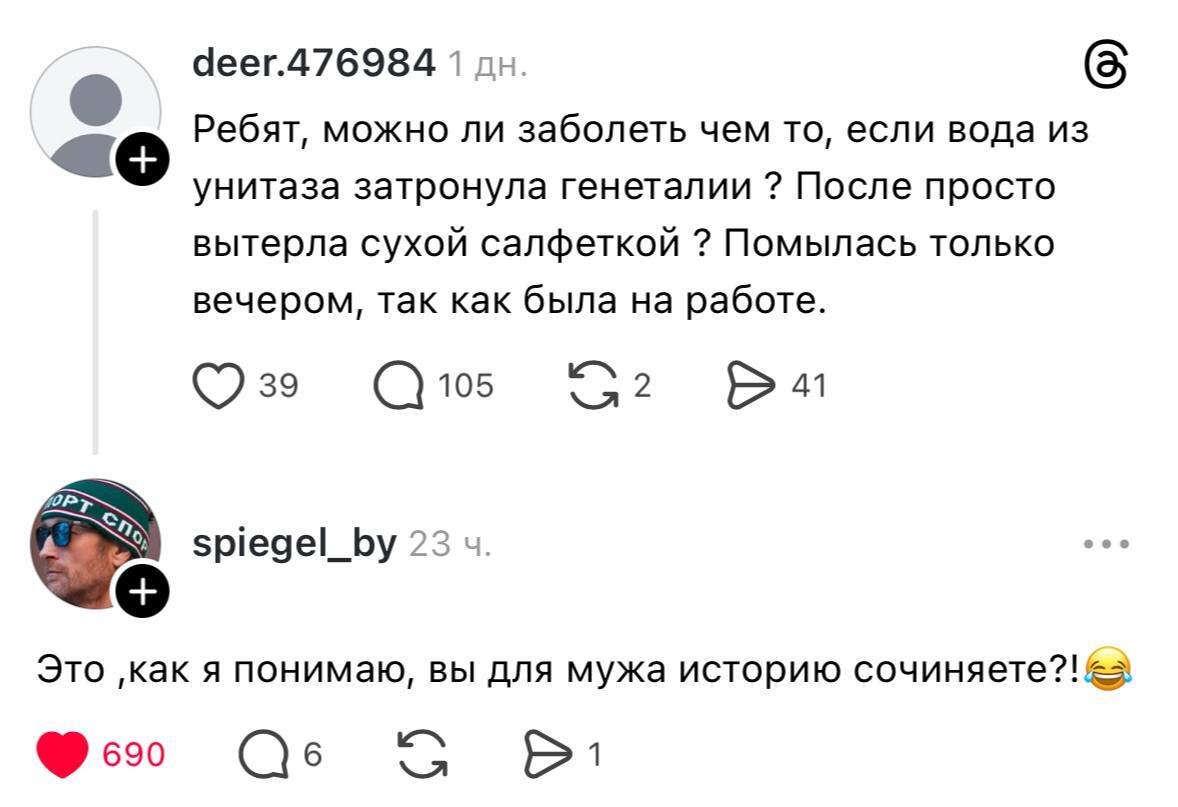Follow deer.476984 using the plus badge
Viewport: 1178px width, 807px height.
(142, 158)
